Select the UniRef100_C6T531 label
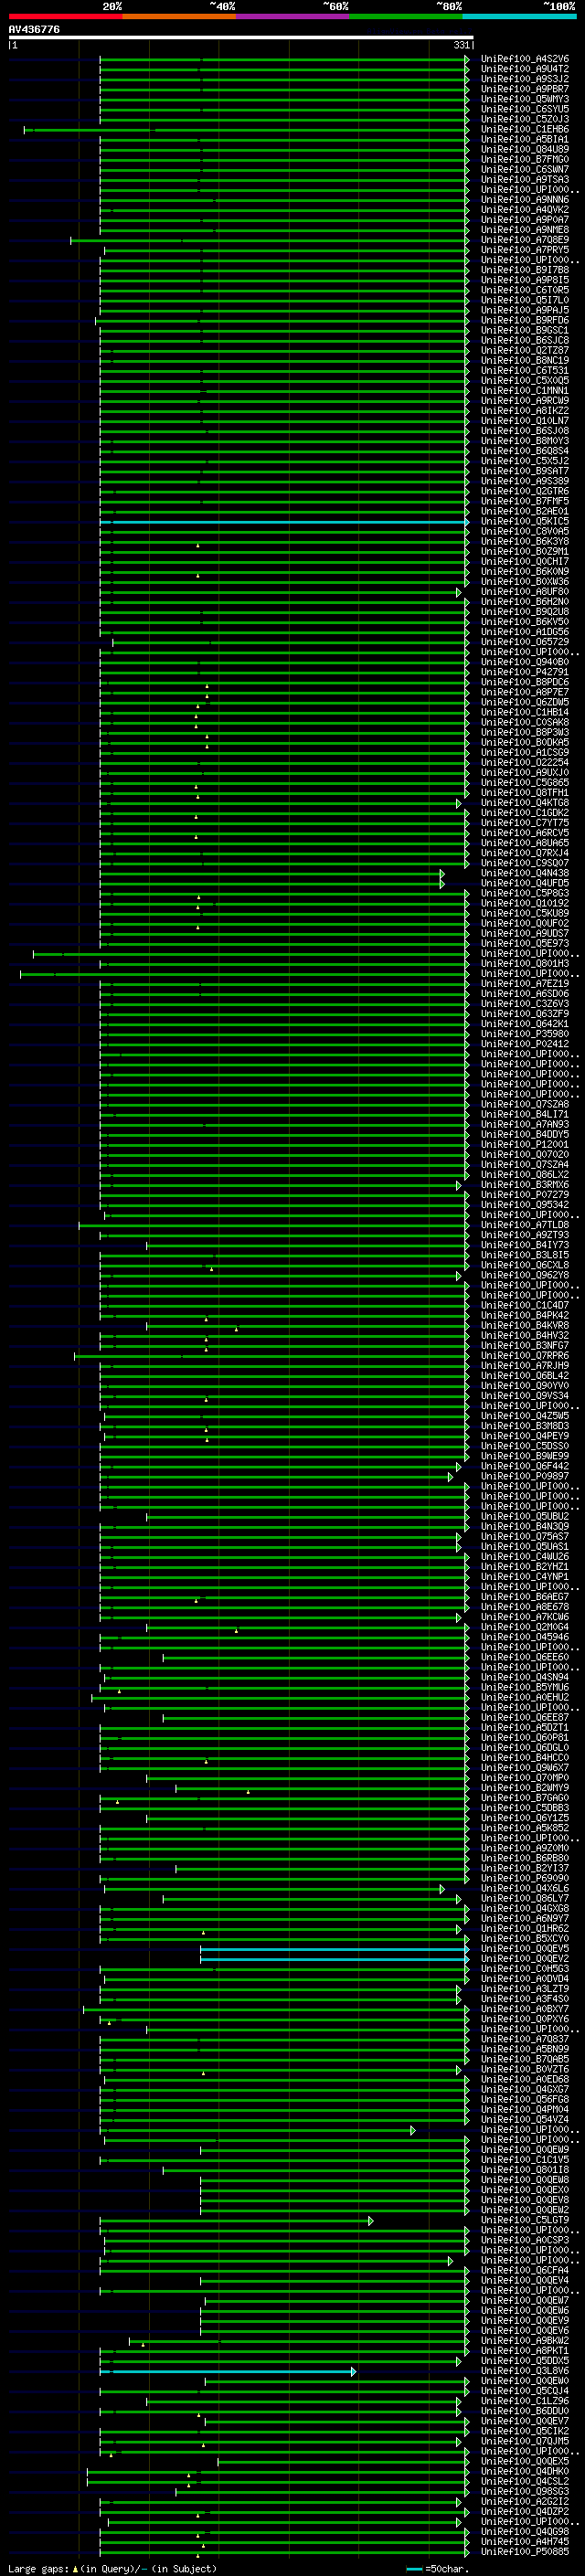The height and width of the screenshot is (2576, 585). tap(524, 371)
